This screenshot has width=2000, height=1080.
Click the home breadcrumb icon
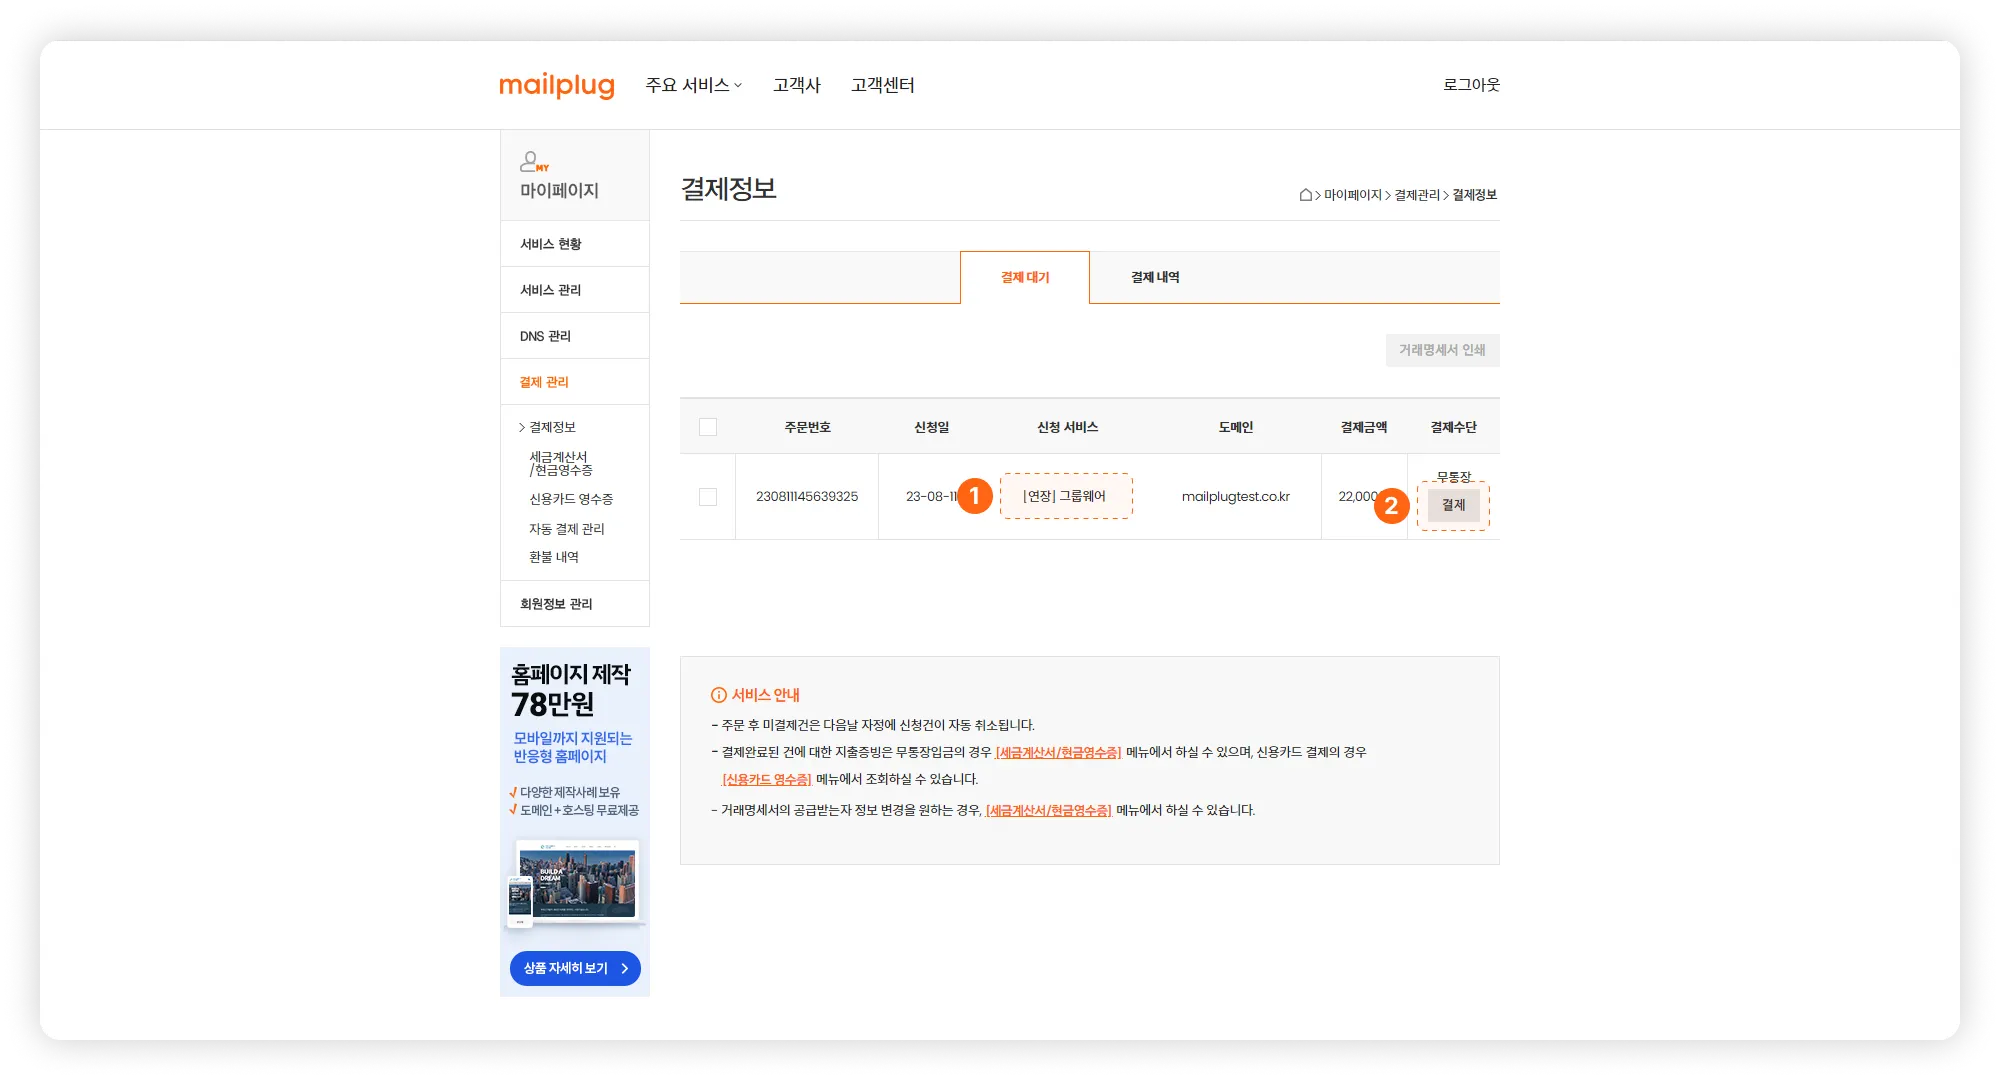1305,195
